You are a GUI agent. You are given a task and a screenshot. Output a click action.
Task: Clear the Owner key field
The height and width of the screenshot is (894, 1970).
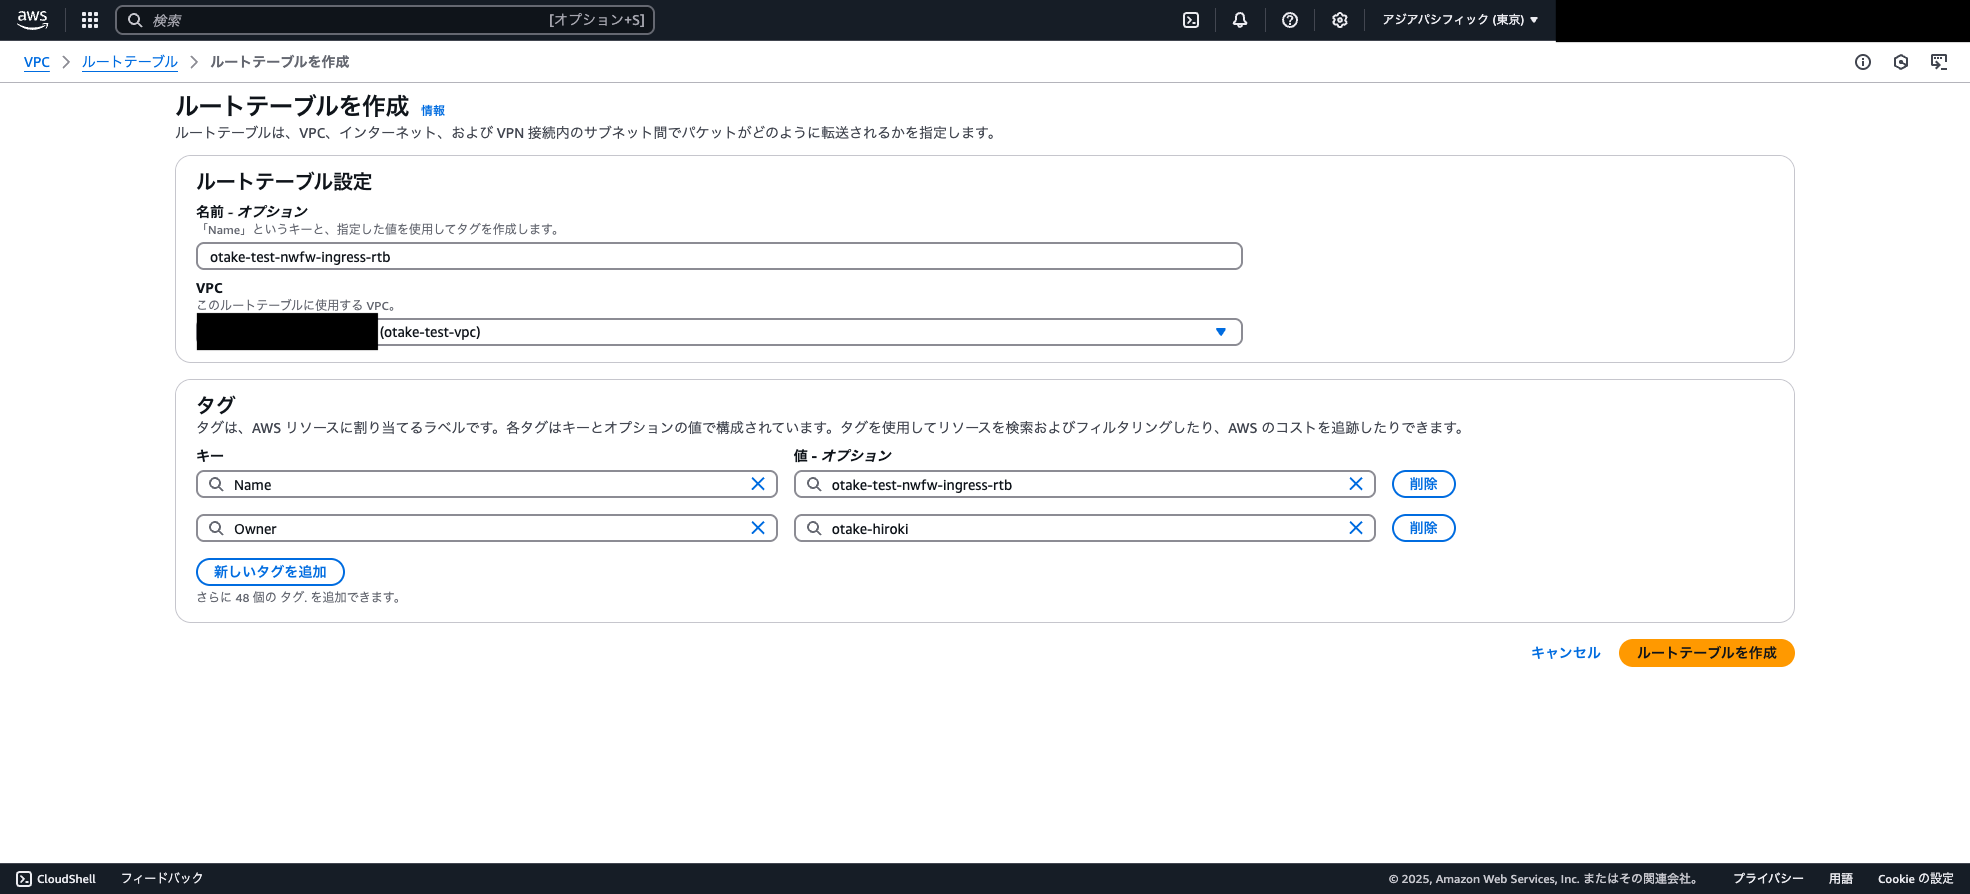pos(758,528)
